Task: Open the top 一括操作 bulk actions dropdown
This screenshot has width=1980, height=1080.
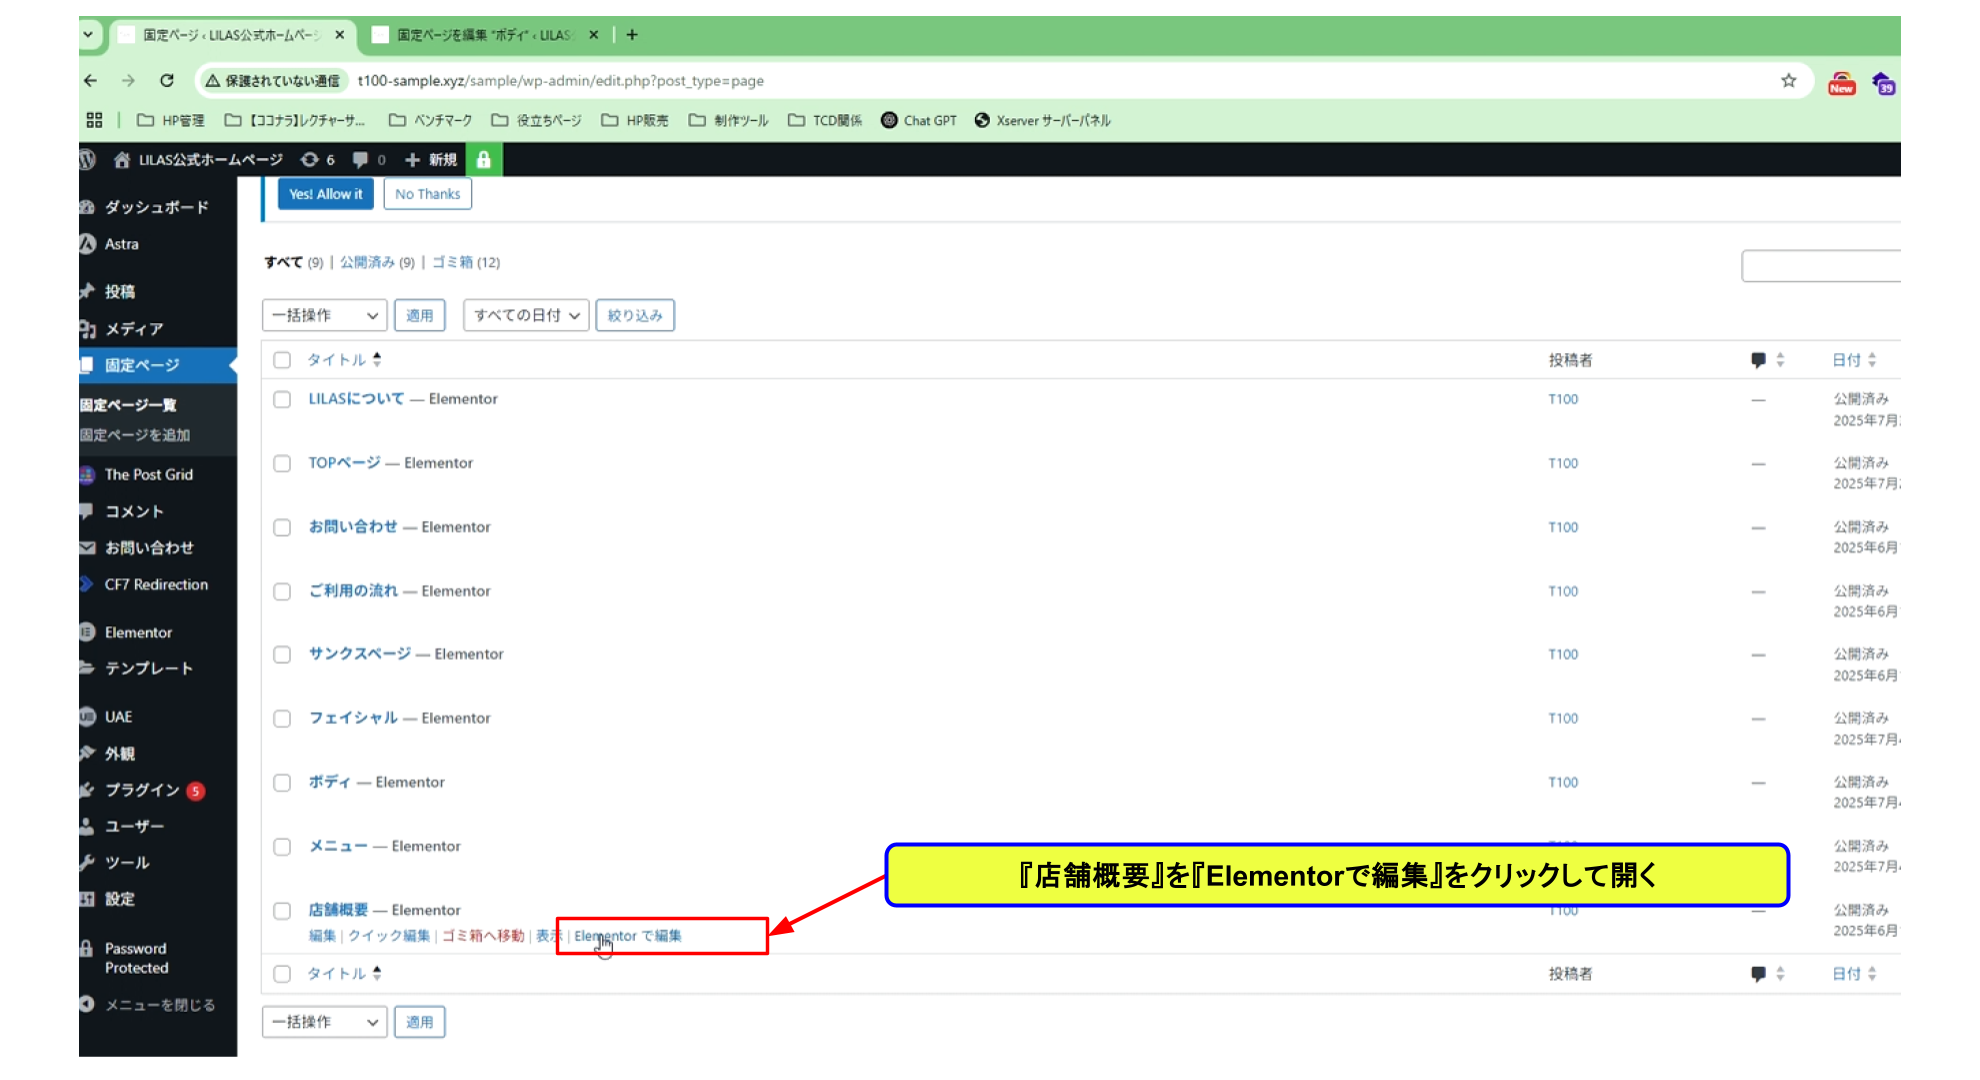Action: (325, 316)
